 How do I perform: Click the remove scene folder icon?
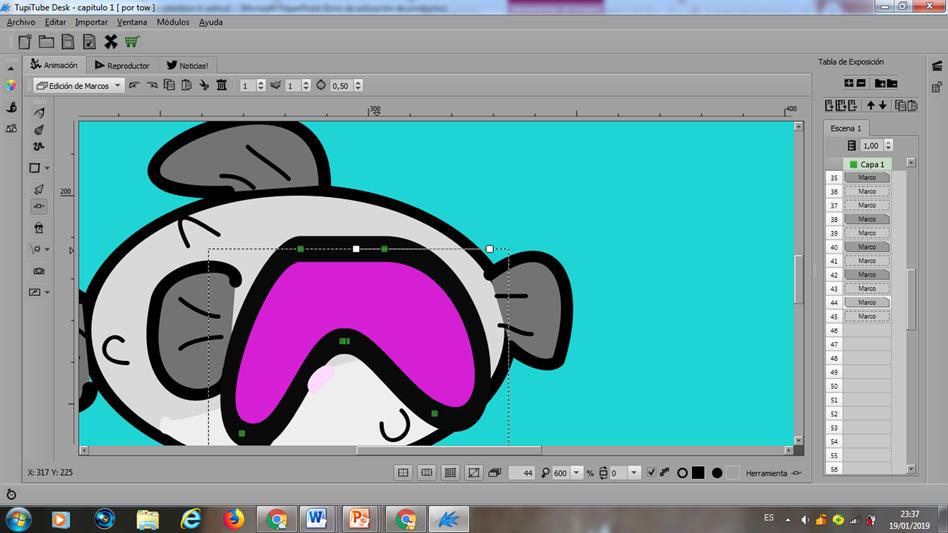[x=892, y=83]
